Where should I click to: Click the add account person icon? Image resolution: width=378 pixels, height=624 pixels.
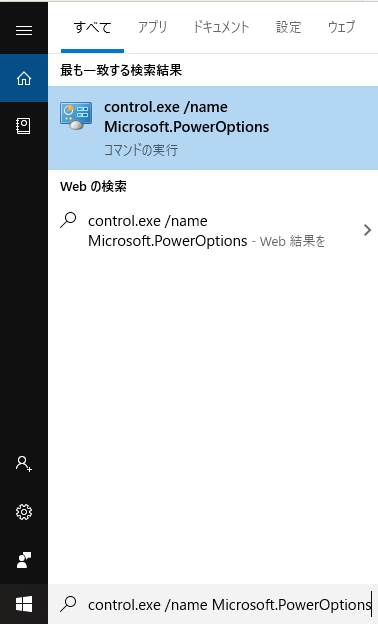(x=24, y=464)
